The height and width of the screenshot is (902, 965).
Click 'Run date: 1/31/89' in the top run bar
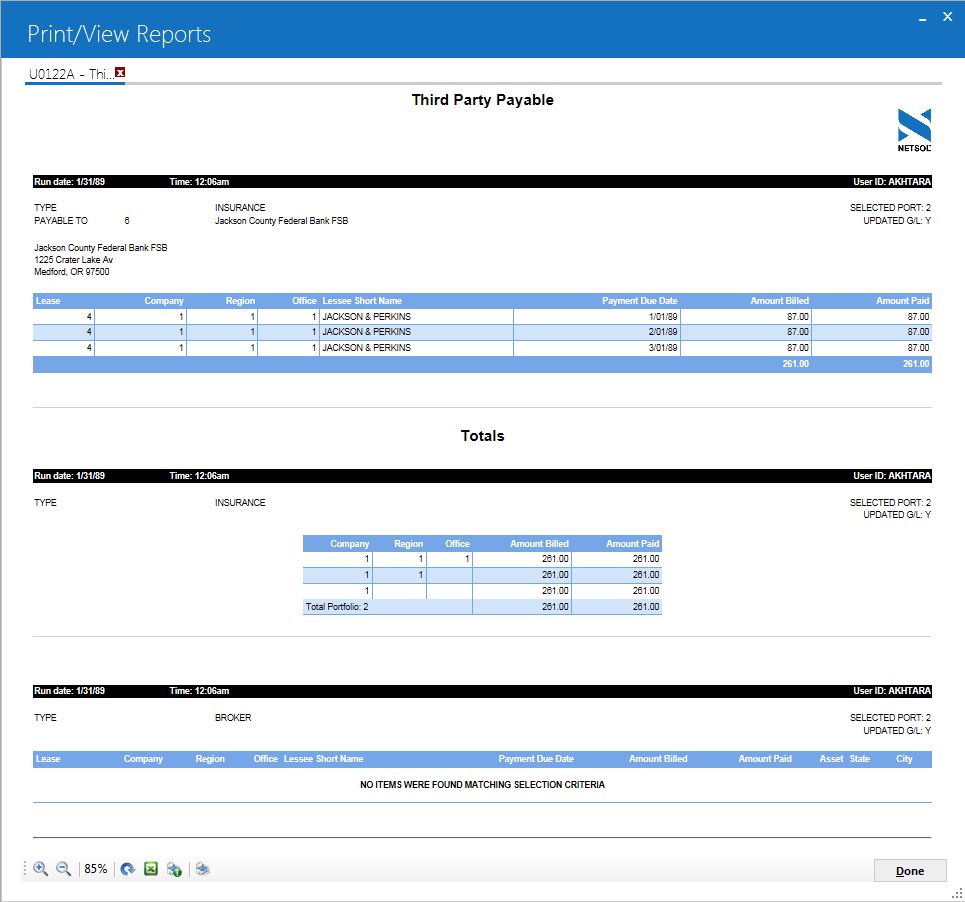pos(69,182)
